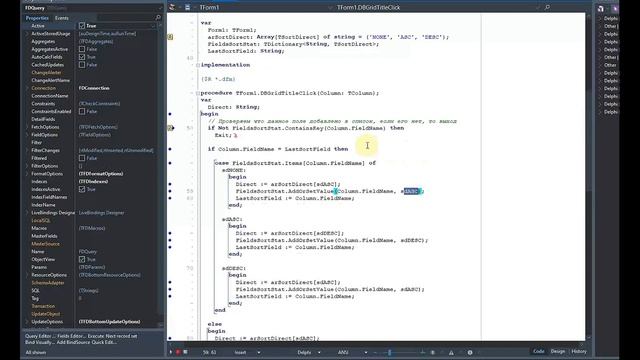The height and width of the screenshot is (360, 640).
Task: Select the SQL property row
Action: click(91, 291)
